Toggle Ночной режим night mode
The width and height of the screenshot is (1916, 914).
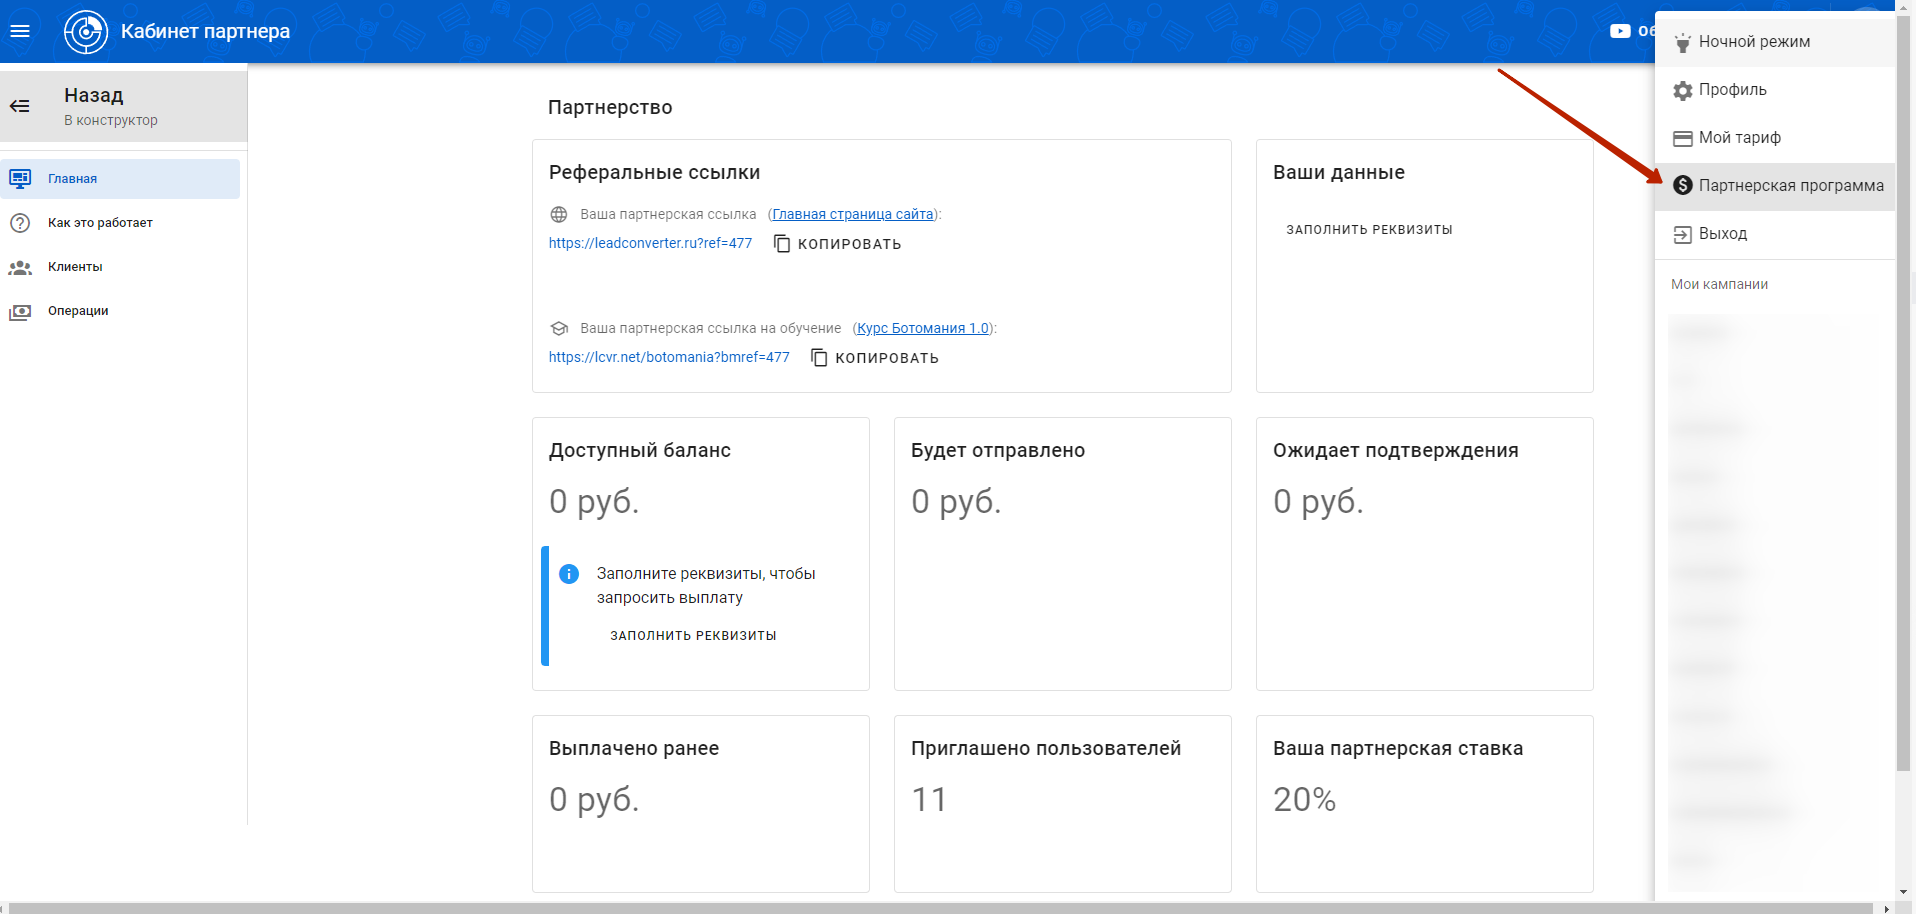(1754, 42)
